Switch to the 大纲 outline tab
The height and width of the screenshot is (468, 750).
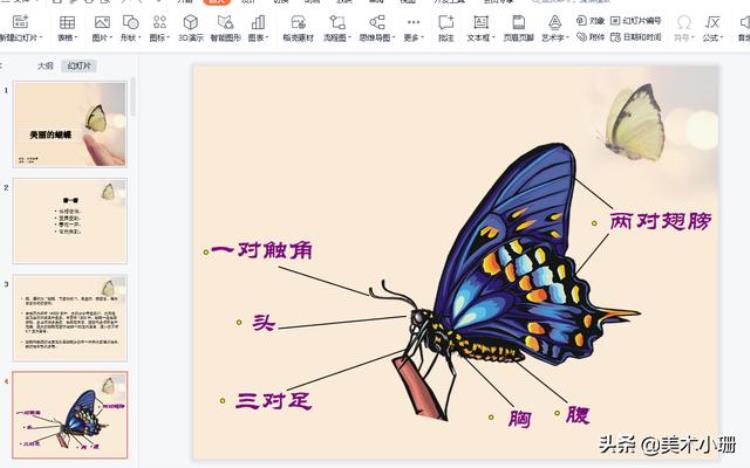coord(45,66)
